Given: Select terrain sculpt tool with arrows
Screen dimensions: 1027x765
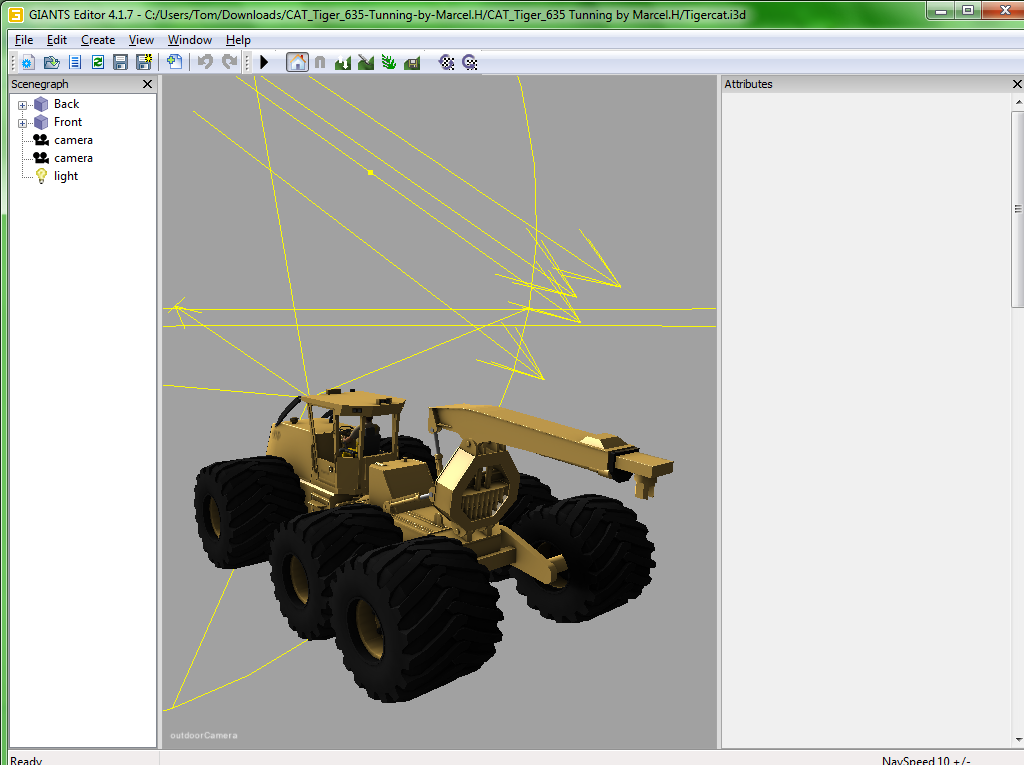Looking at the screenshot, I should pyautogui.click(x=343, y=63).
